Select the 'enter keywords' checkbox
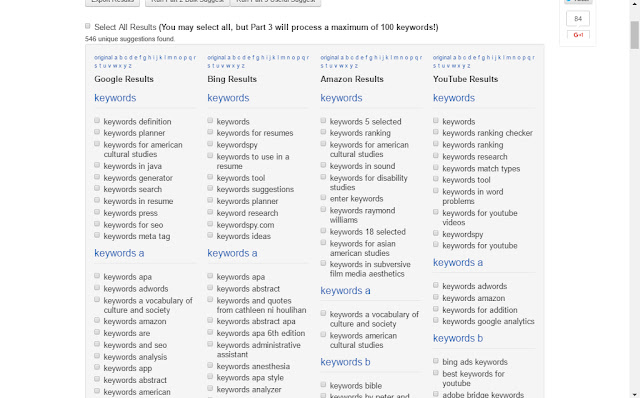Image resolution: width=640 pixels, height=398 pixels. pos(323,198)
